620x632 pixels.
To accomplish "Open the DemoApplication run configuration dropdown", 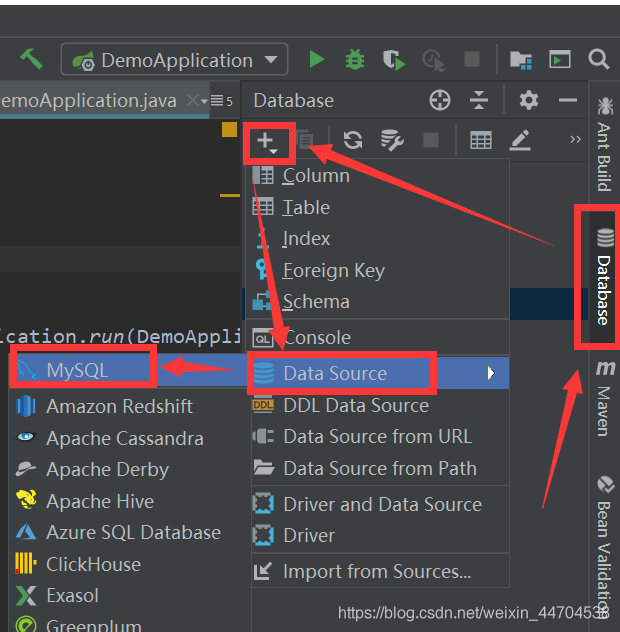I will (175, 60).
